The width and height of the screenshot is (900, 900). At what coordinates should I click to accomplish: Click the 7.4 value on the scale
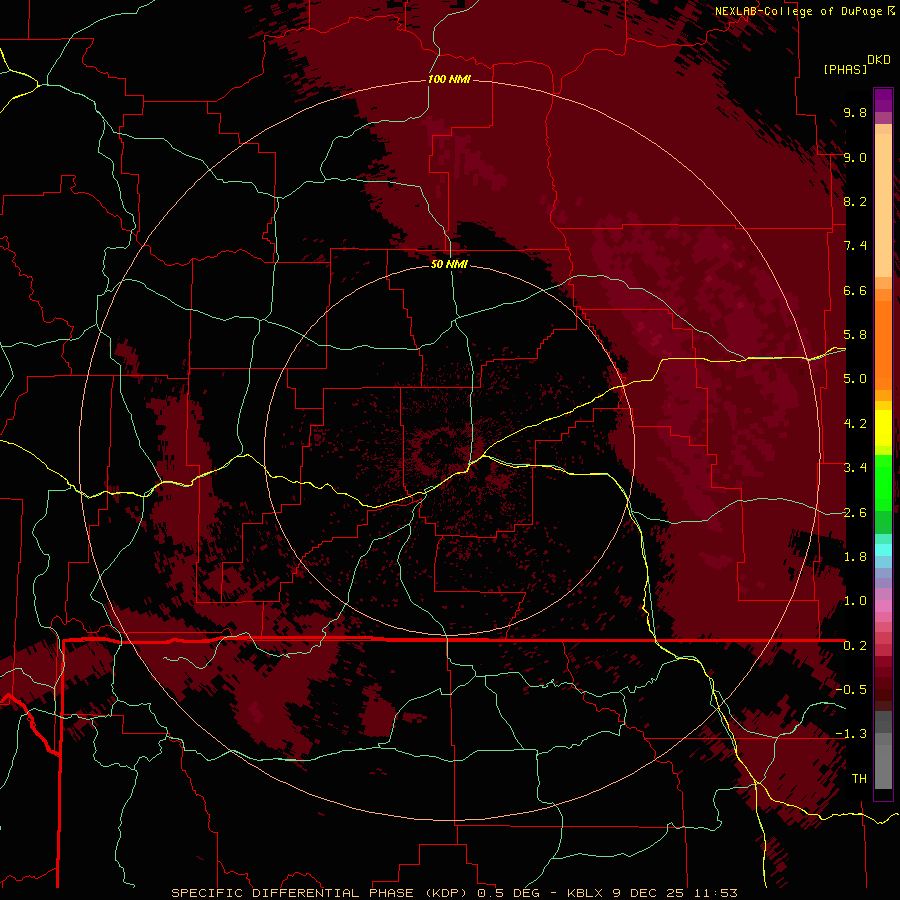tap(855, 246)
